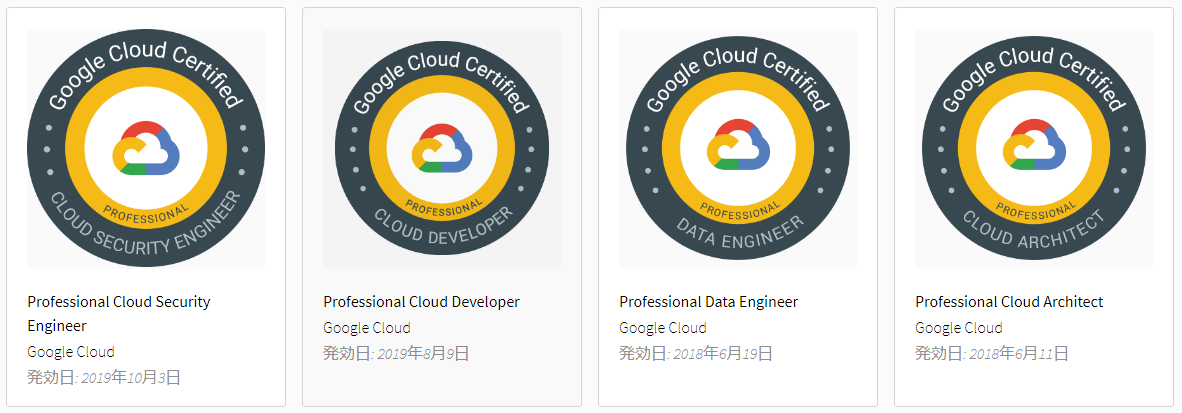1182x413 pixels.
Task: Select the date 2018年6月11日
Action: 1018,353
